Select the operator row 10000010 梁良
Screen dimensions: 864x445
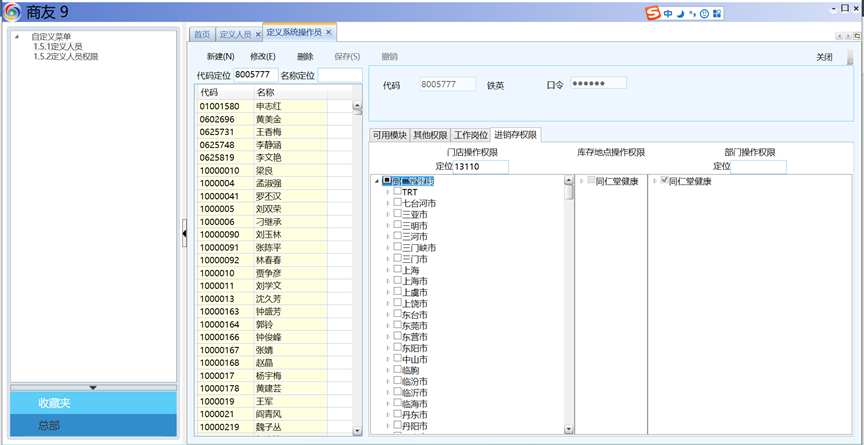(275, 170)
